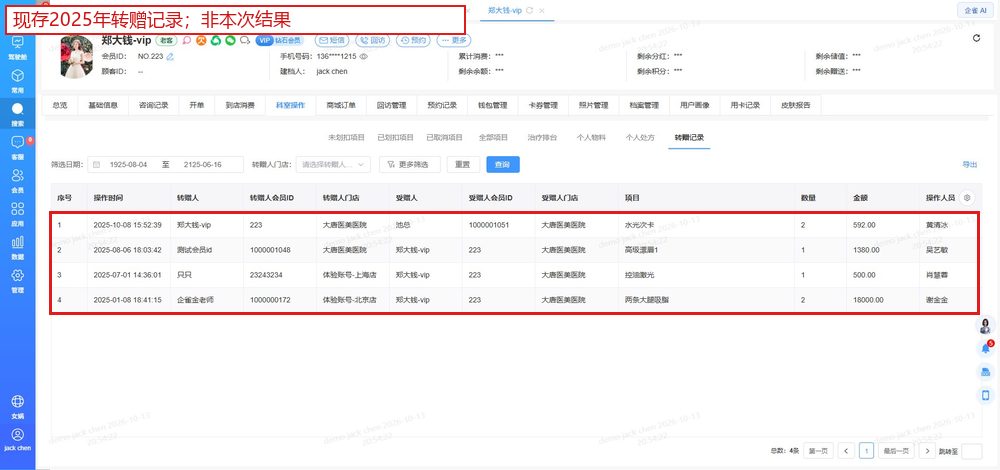Image resolution: width=1000 pixels, height=470 pixels.
Task: Click the next page arrow
Action: [927, 451]
